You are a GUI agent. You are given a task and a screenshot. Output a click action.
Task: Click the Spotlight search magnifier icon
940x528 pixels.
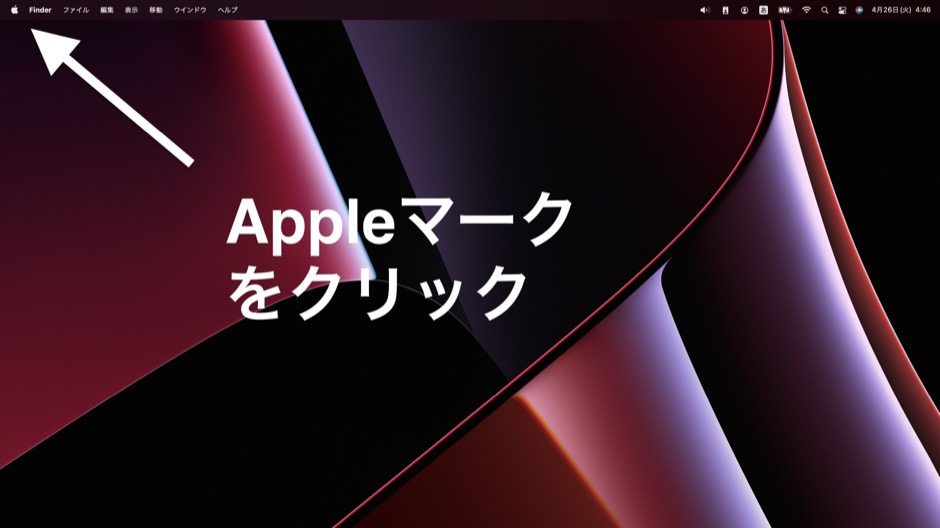point(825,10)
